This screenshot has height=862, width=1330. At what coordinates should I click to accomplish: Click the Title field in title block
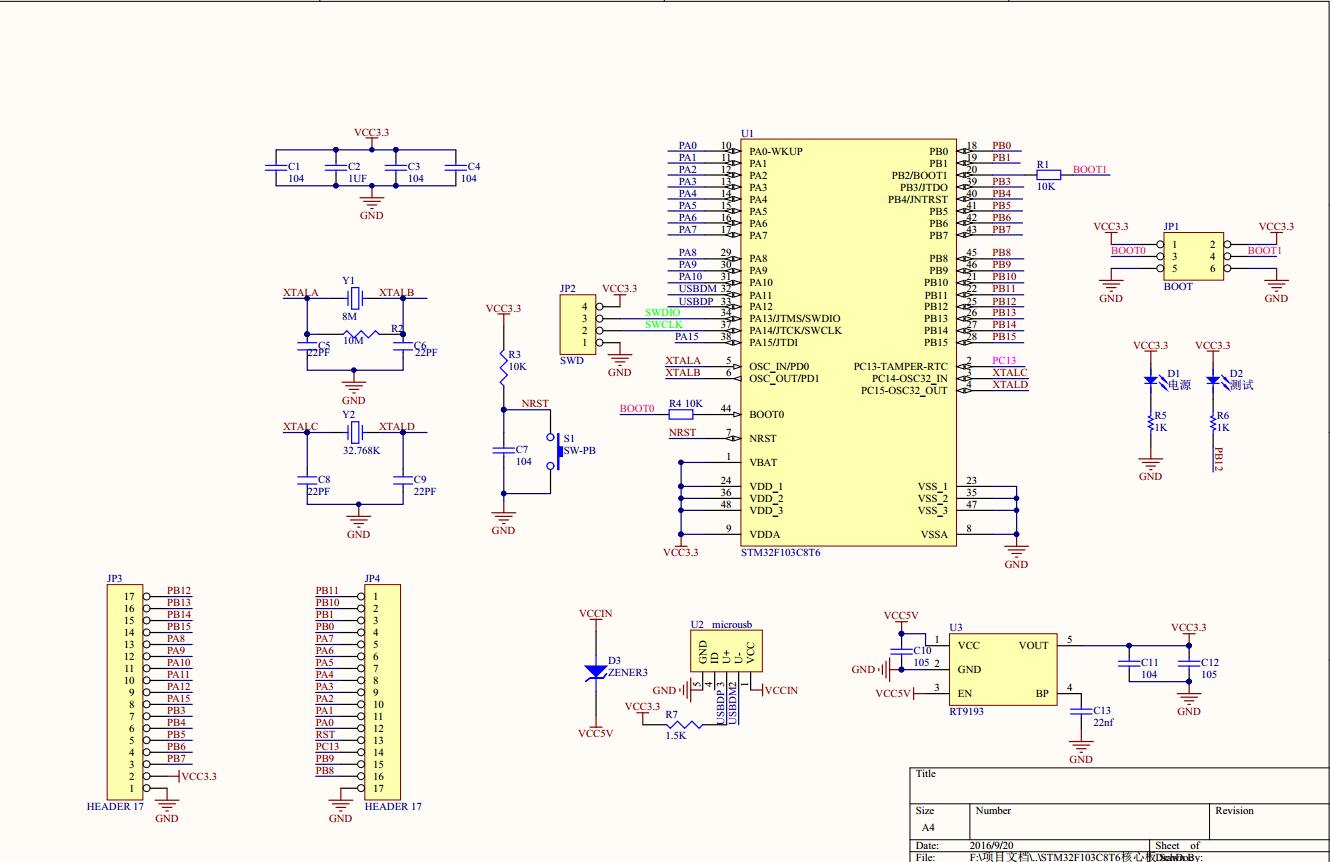point(1100,783)
